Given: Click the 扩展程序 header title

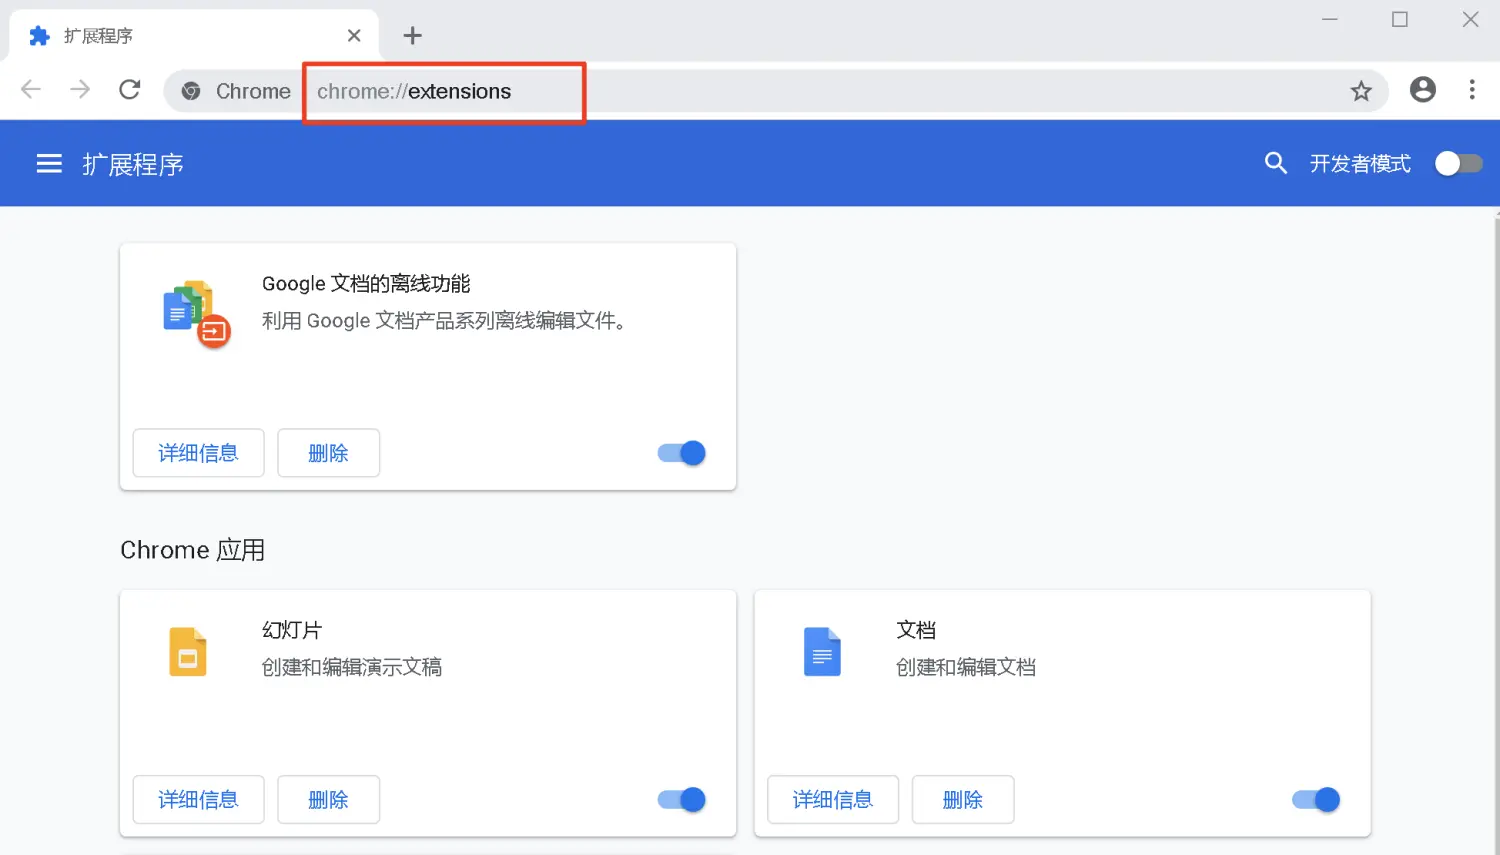Looking at the screenshot, I should pyautogui.click(x=133, y=164).
